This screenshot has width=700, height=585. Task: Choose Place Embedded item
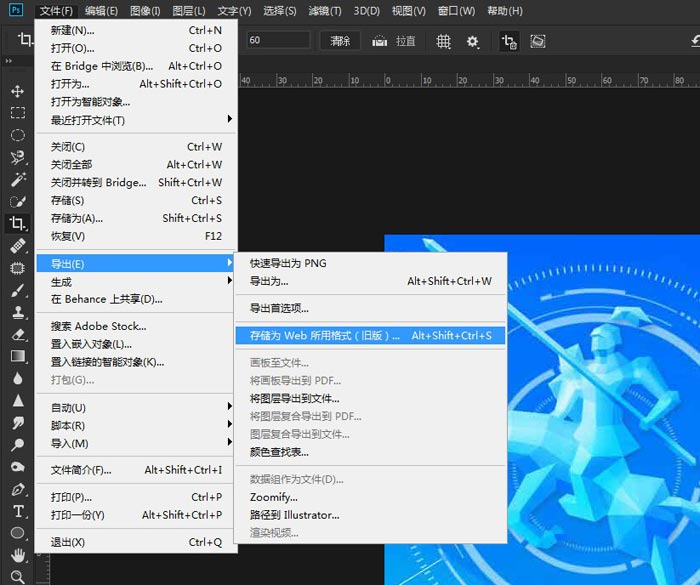(136, 344)
